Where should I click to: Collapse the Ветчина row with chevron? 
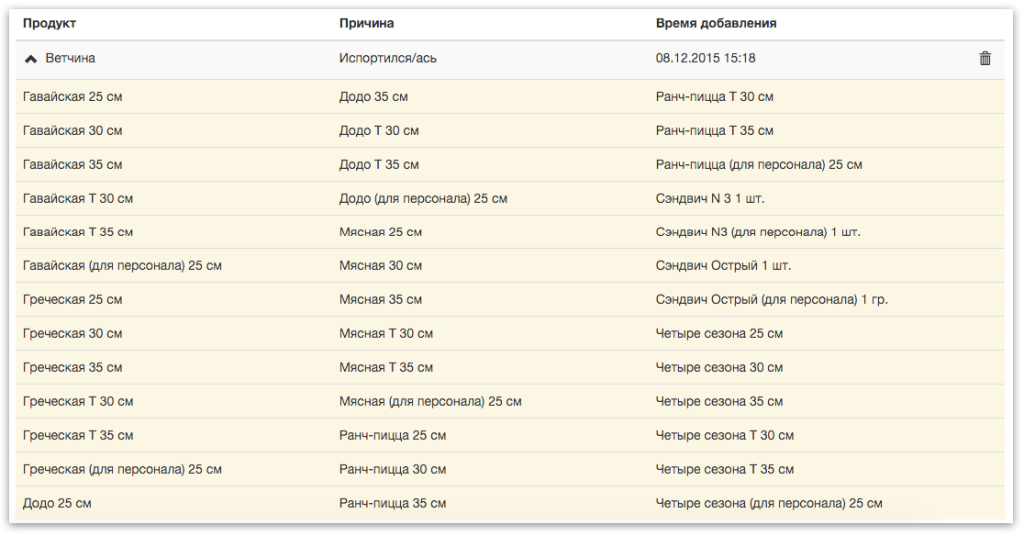coord(30,59)
